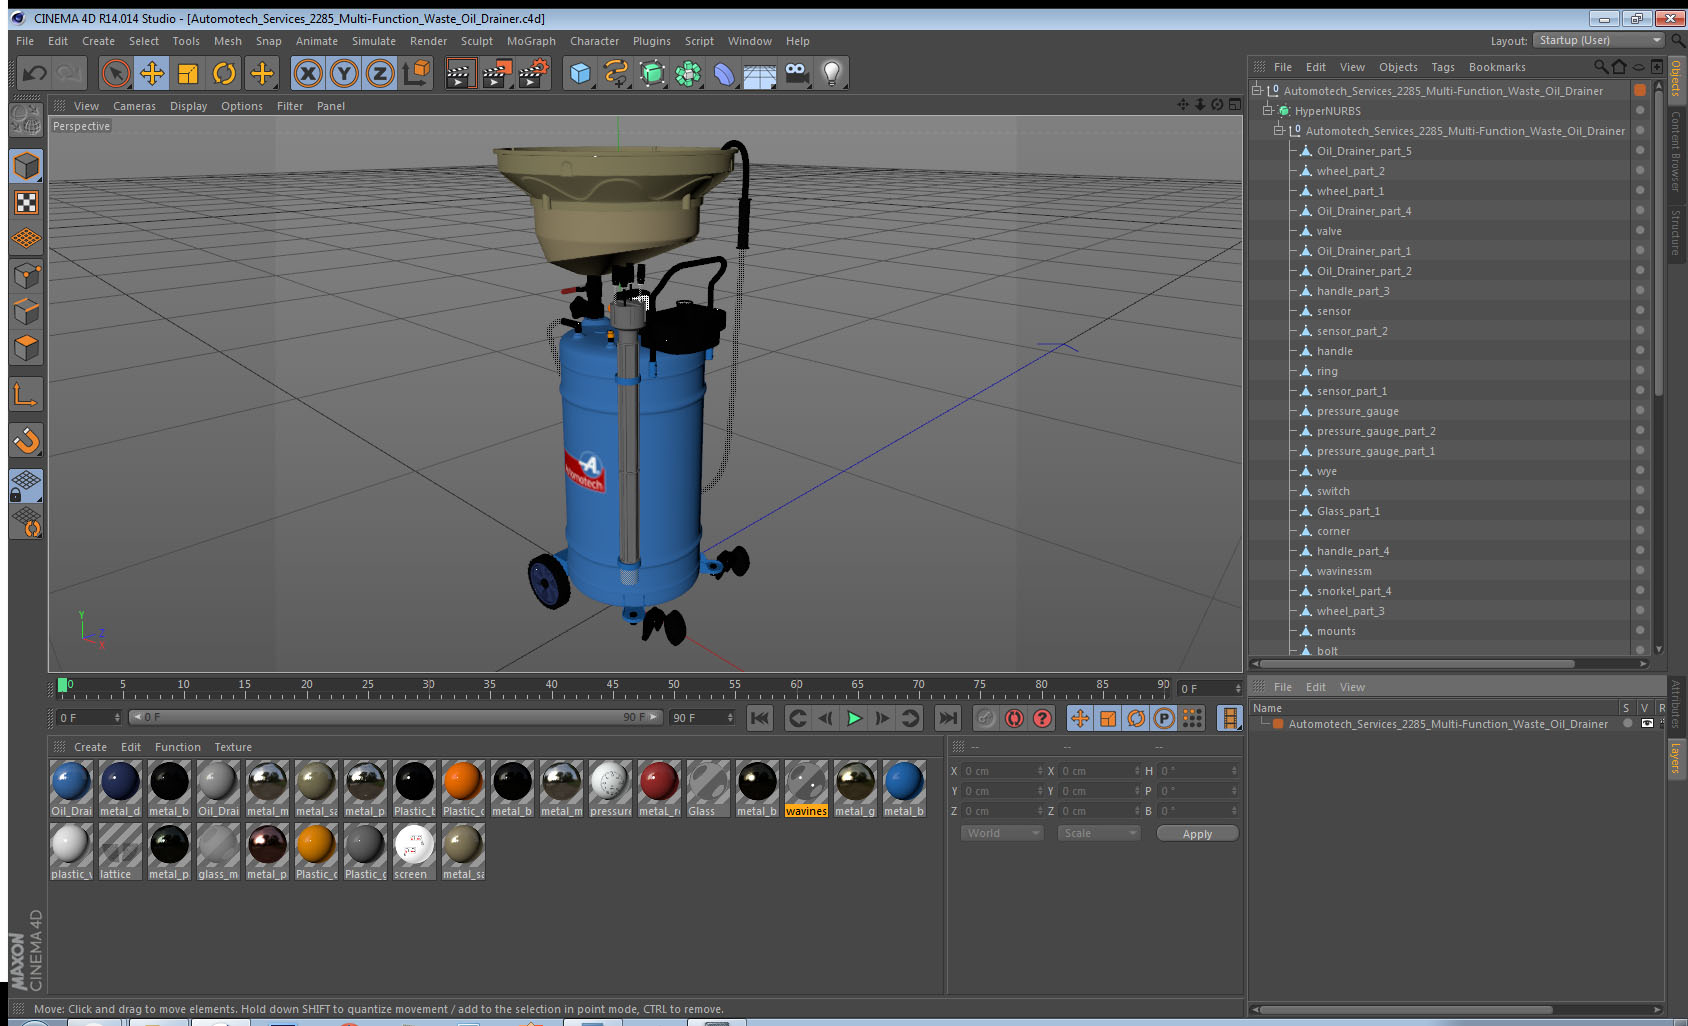Open viewport Cameras menu
The width and height of the screenshot is (1688, 1026).
tap(134, 106)
